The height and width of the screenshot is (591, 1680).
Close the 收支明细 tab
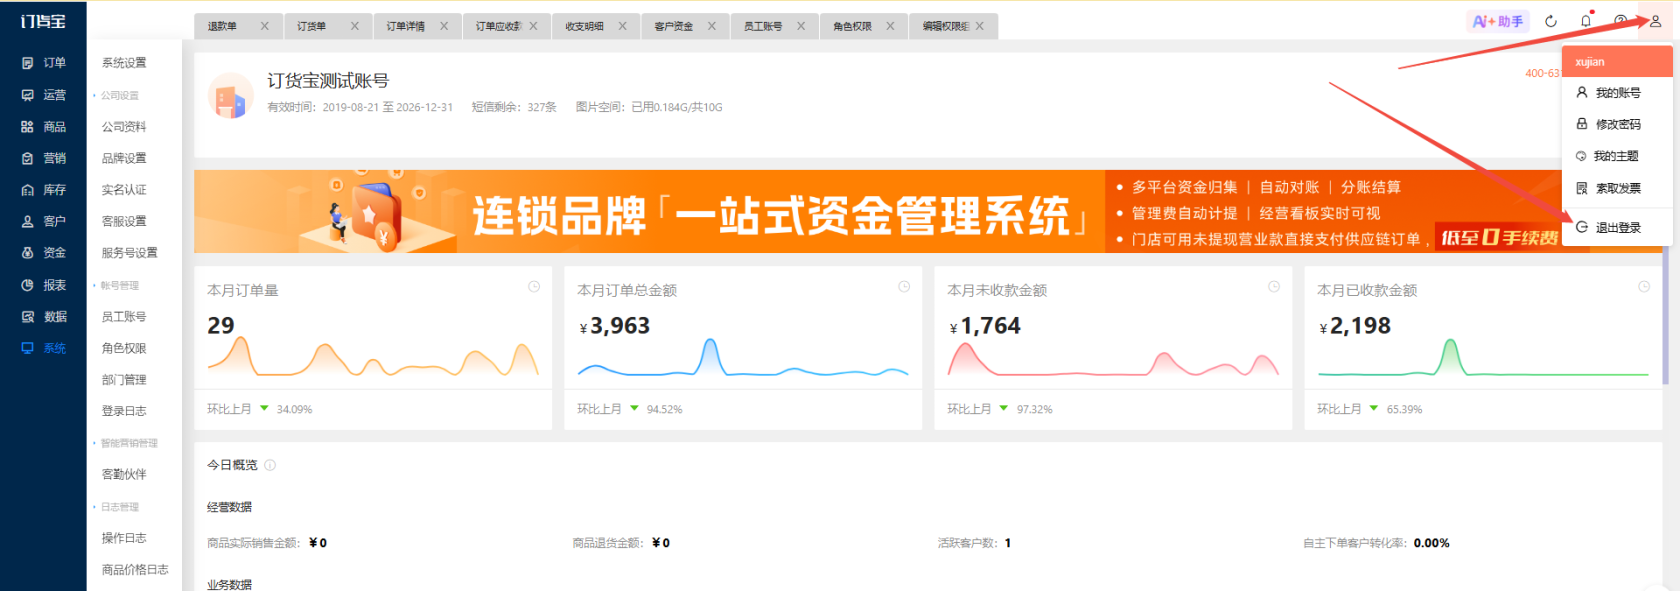point(622,26)
